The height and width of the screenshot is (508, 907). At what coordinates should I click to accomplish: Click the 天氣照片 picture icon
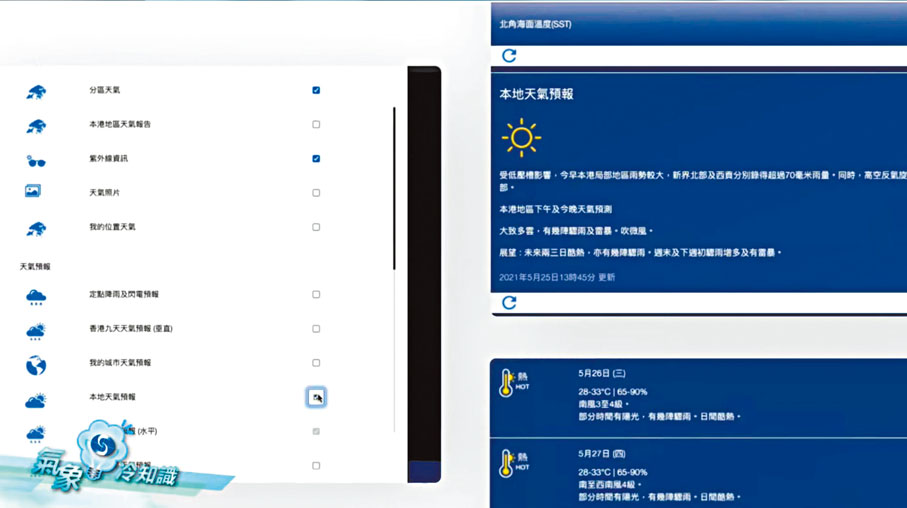[x=33, y=192]
